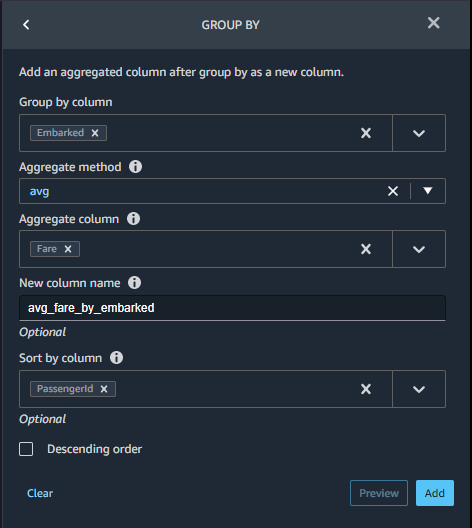472x528 pixels.
Task: Clear the avg aggregate method
Action: tap(393, 191)
